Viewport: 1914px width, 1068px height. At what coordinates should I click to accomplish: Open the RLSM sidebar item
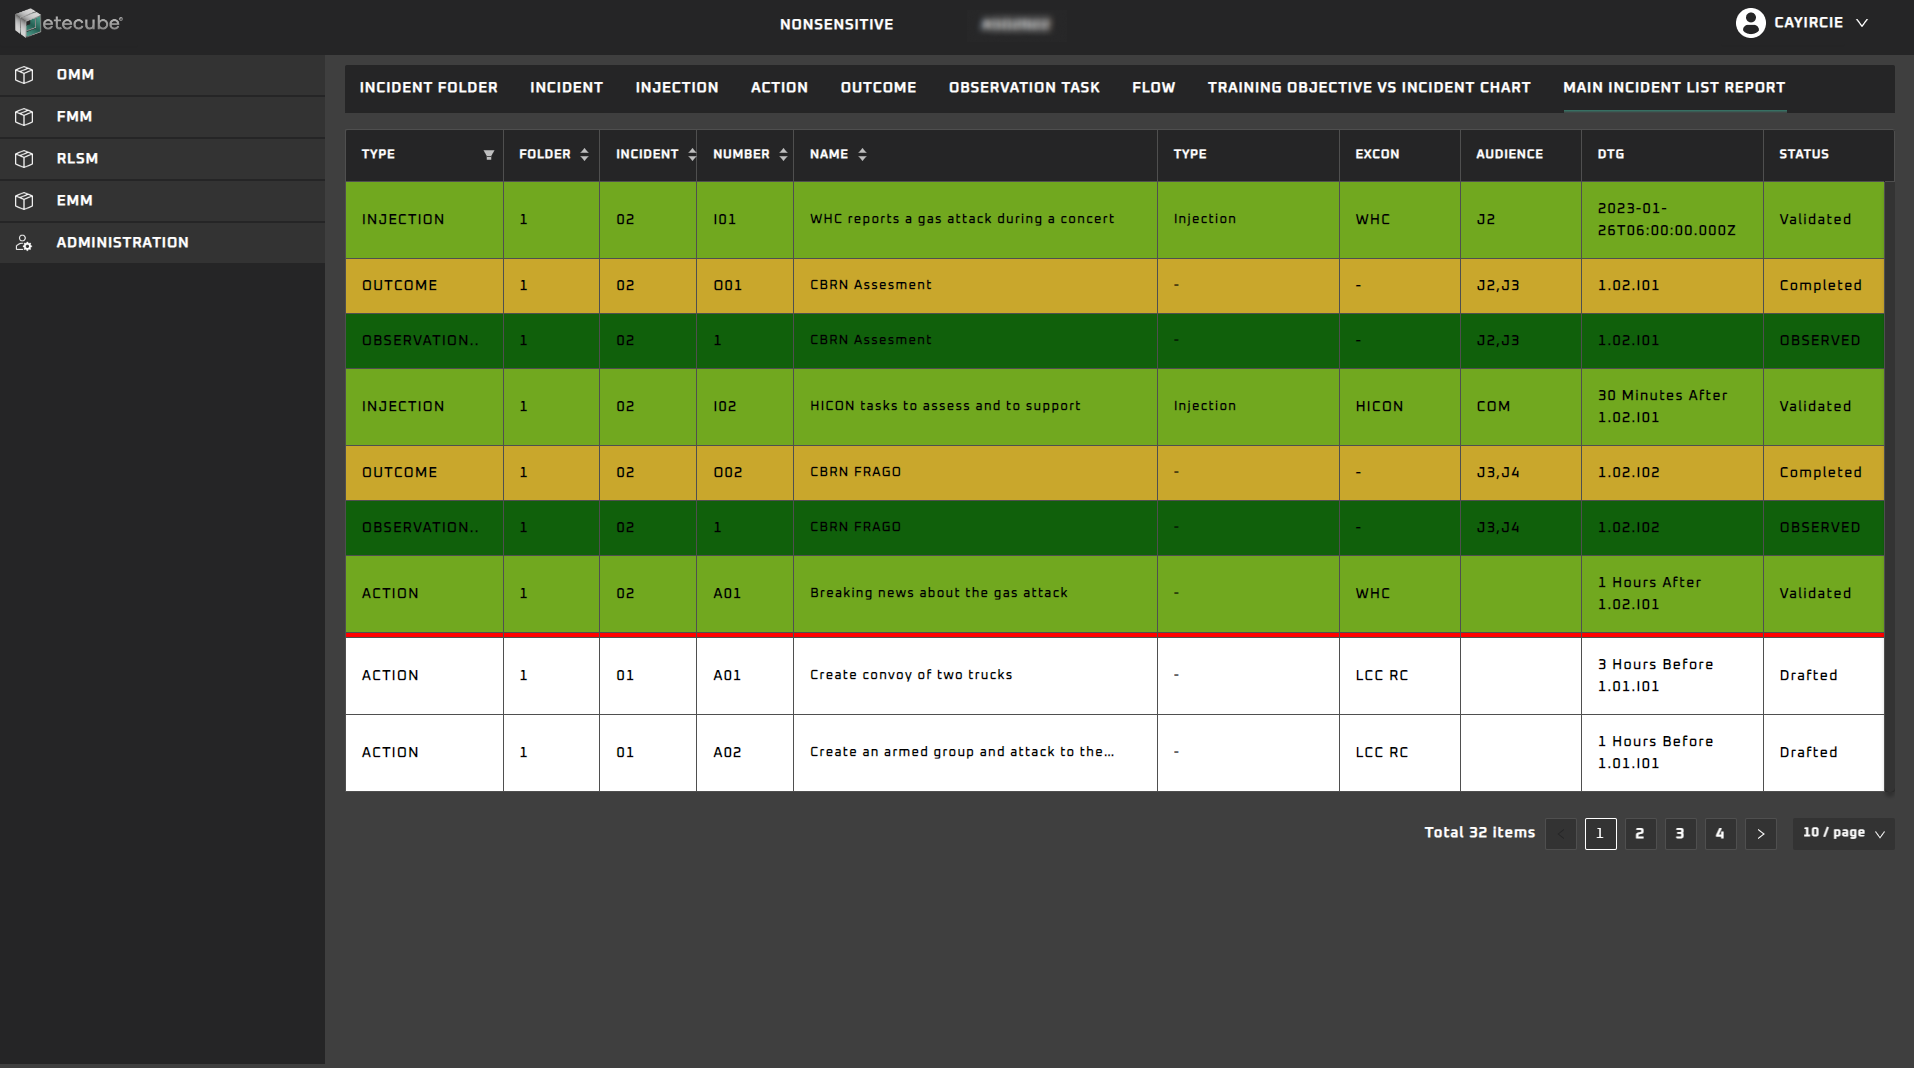[162, 159]
